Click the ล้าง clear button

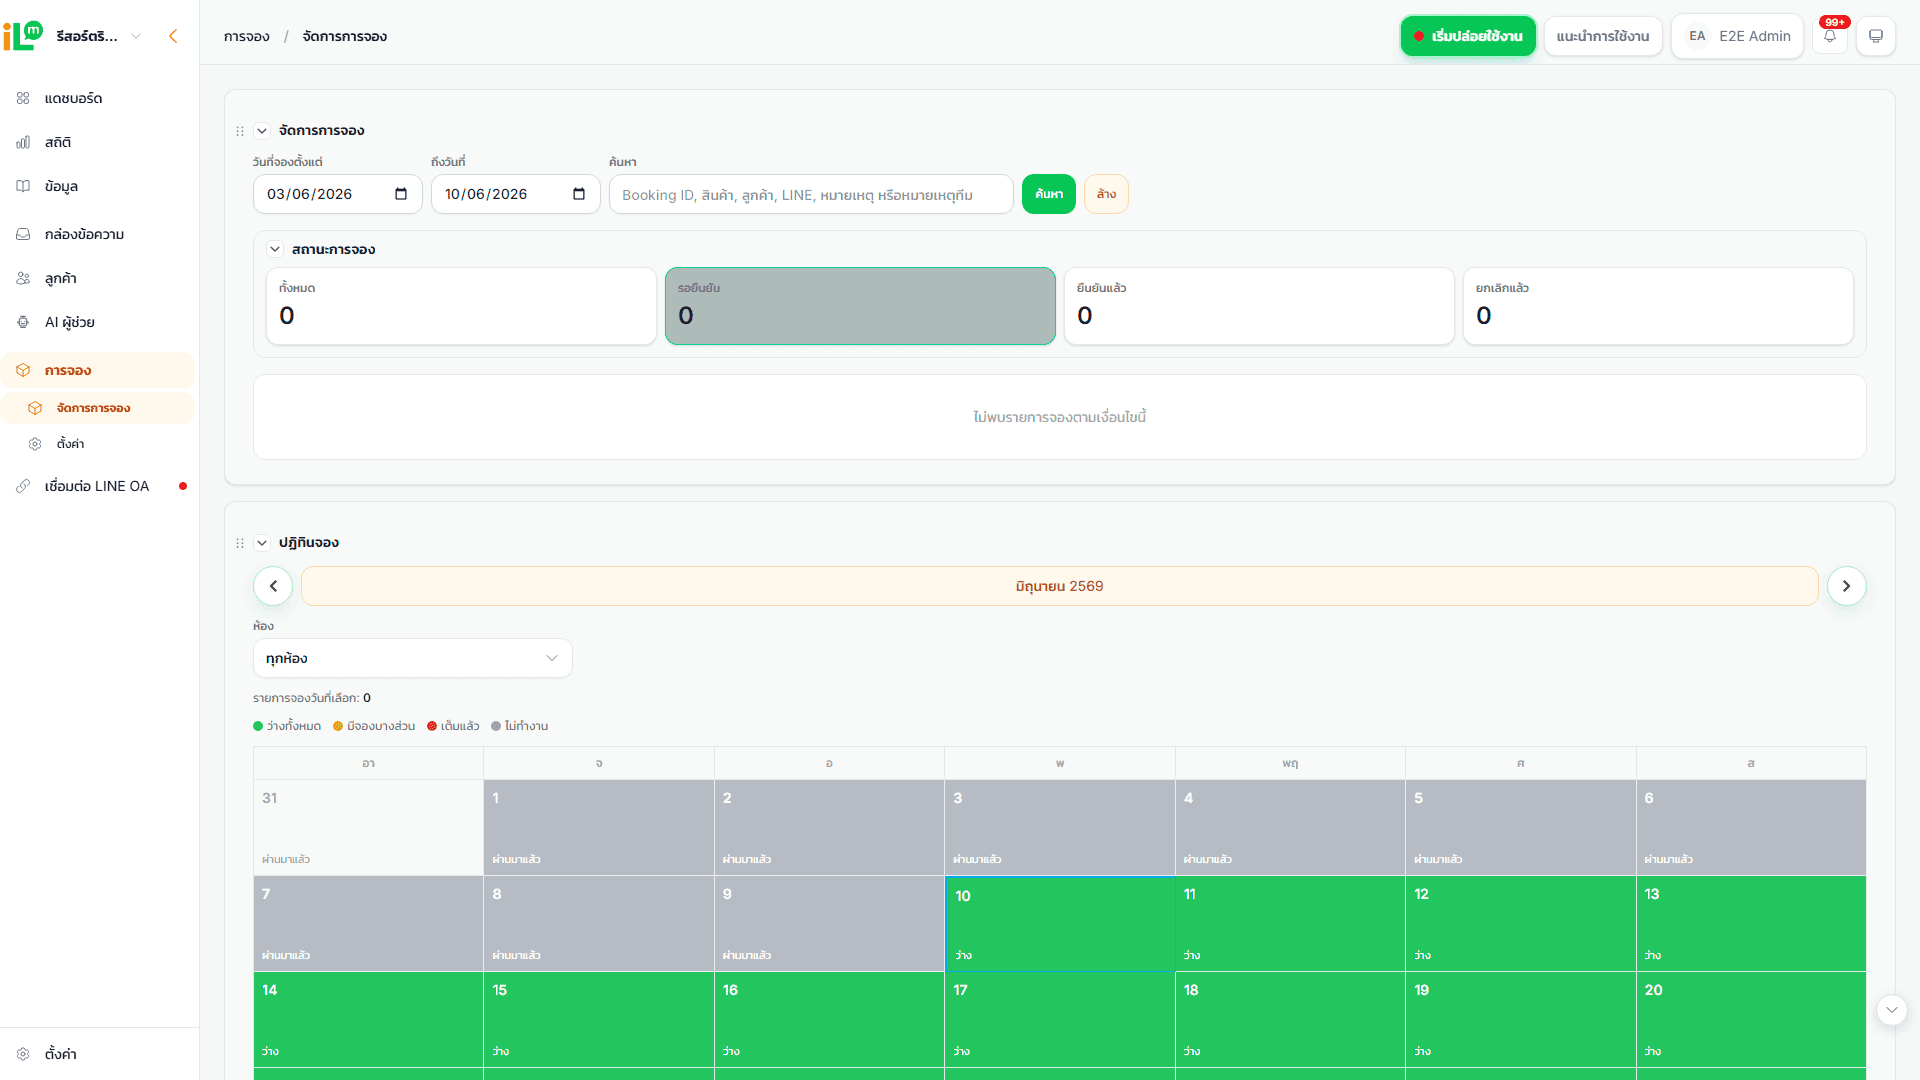coord(1106,194)
